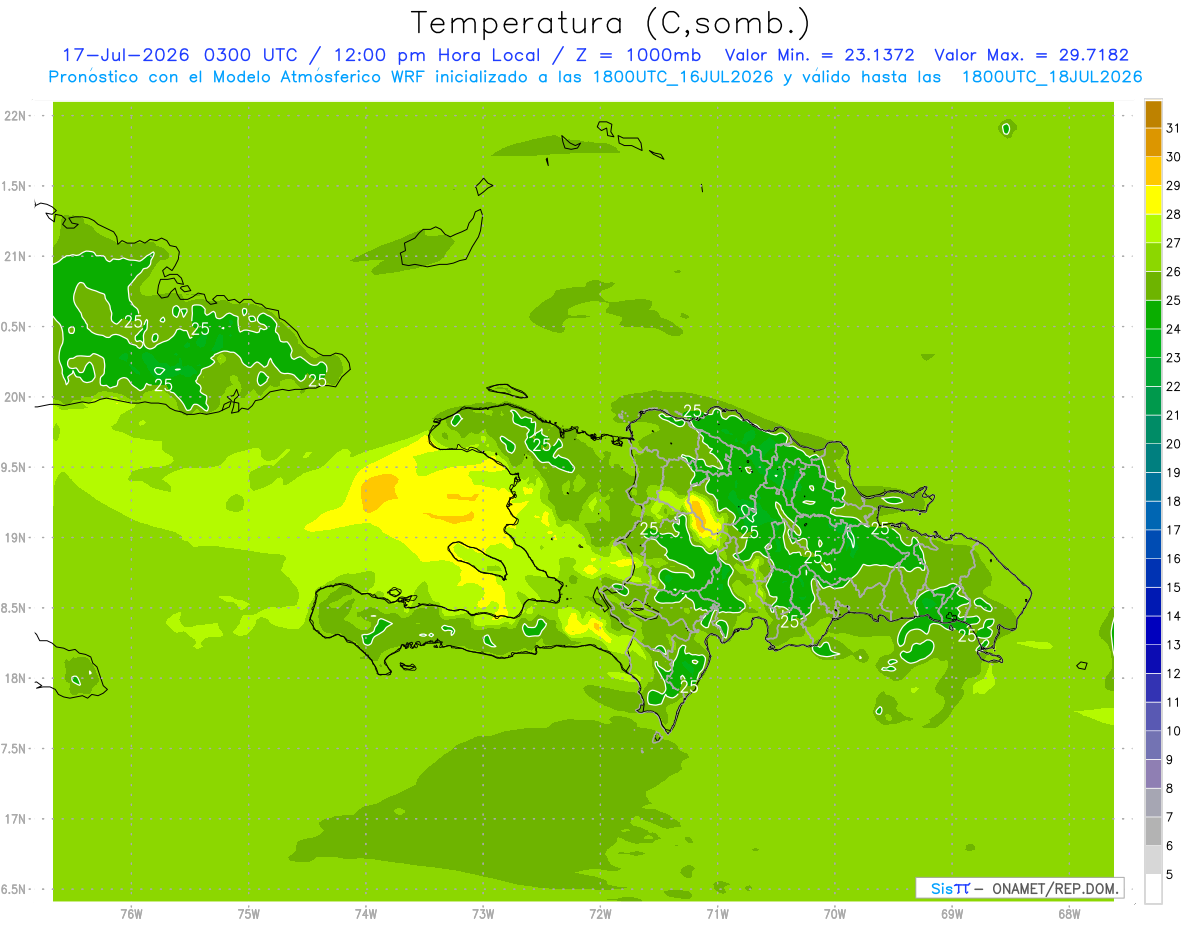Click the title 'Temperatura (C,somb.)'
The width and height of the screenshot is (1200, 927).
click(610, 23)
